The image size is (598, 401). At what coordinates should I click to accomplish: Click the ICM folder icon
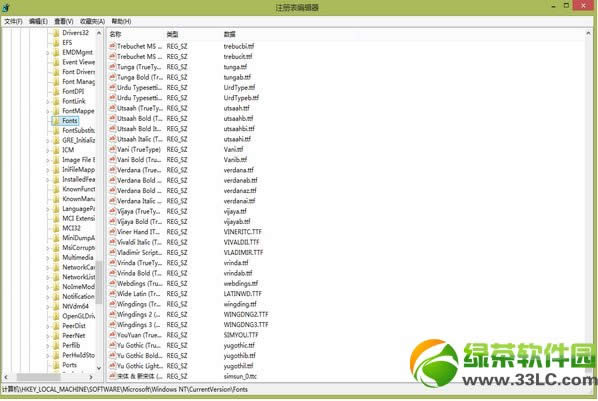(56, 150)
